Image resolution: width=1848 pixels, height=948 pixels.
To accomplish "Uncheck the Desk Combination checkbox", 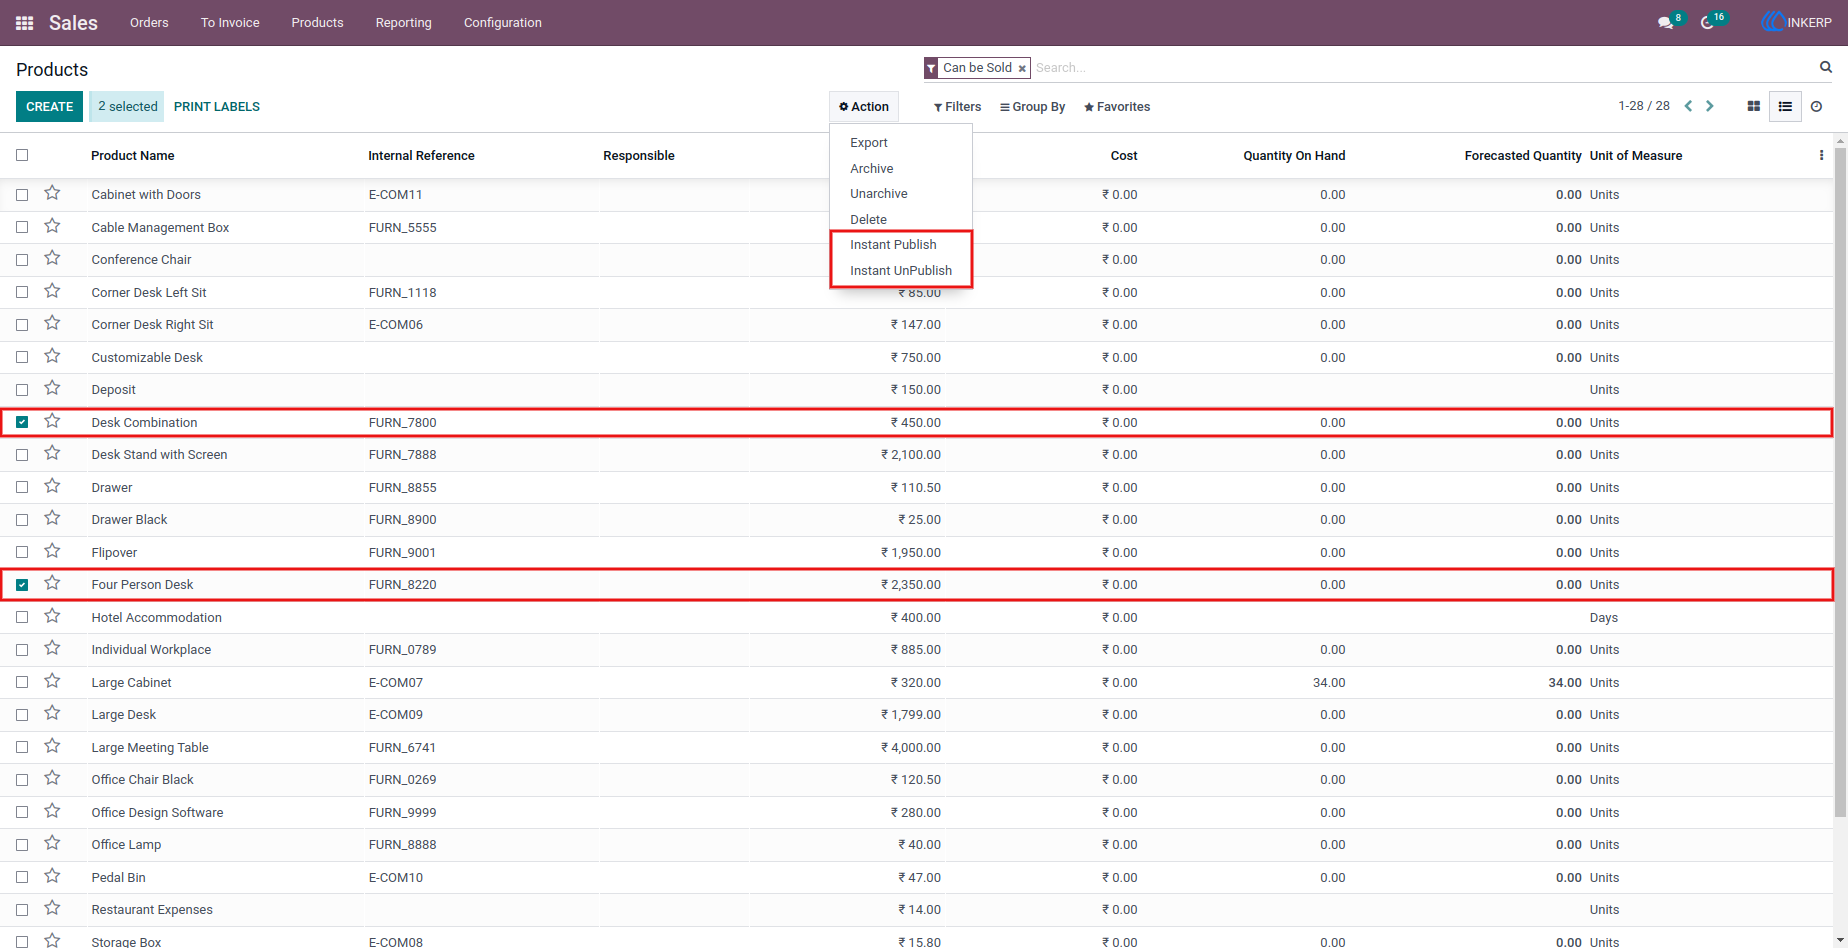I will (x=22, y=422).
